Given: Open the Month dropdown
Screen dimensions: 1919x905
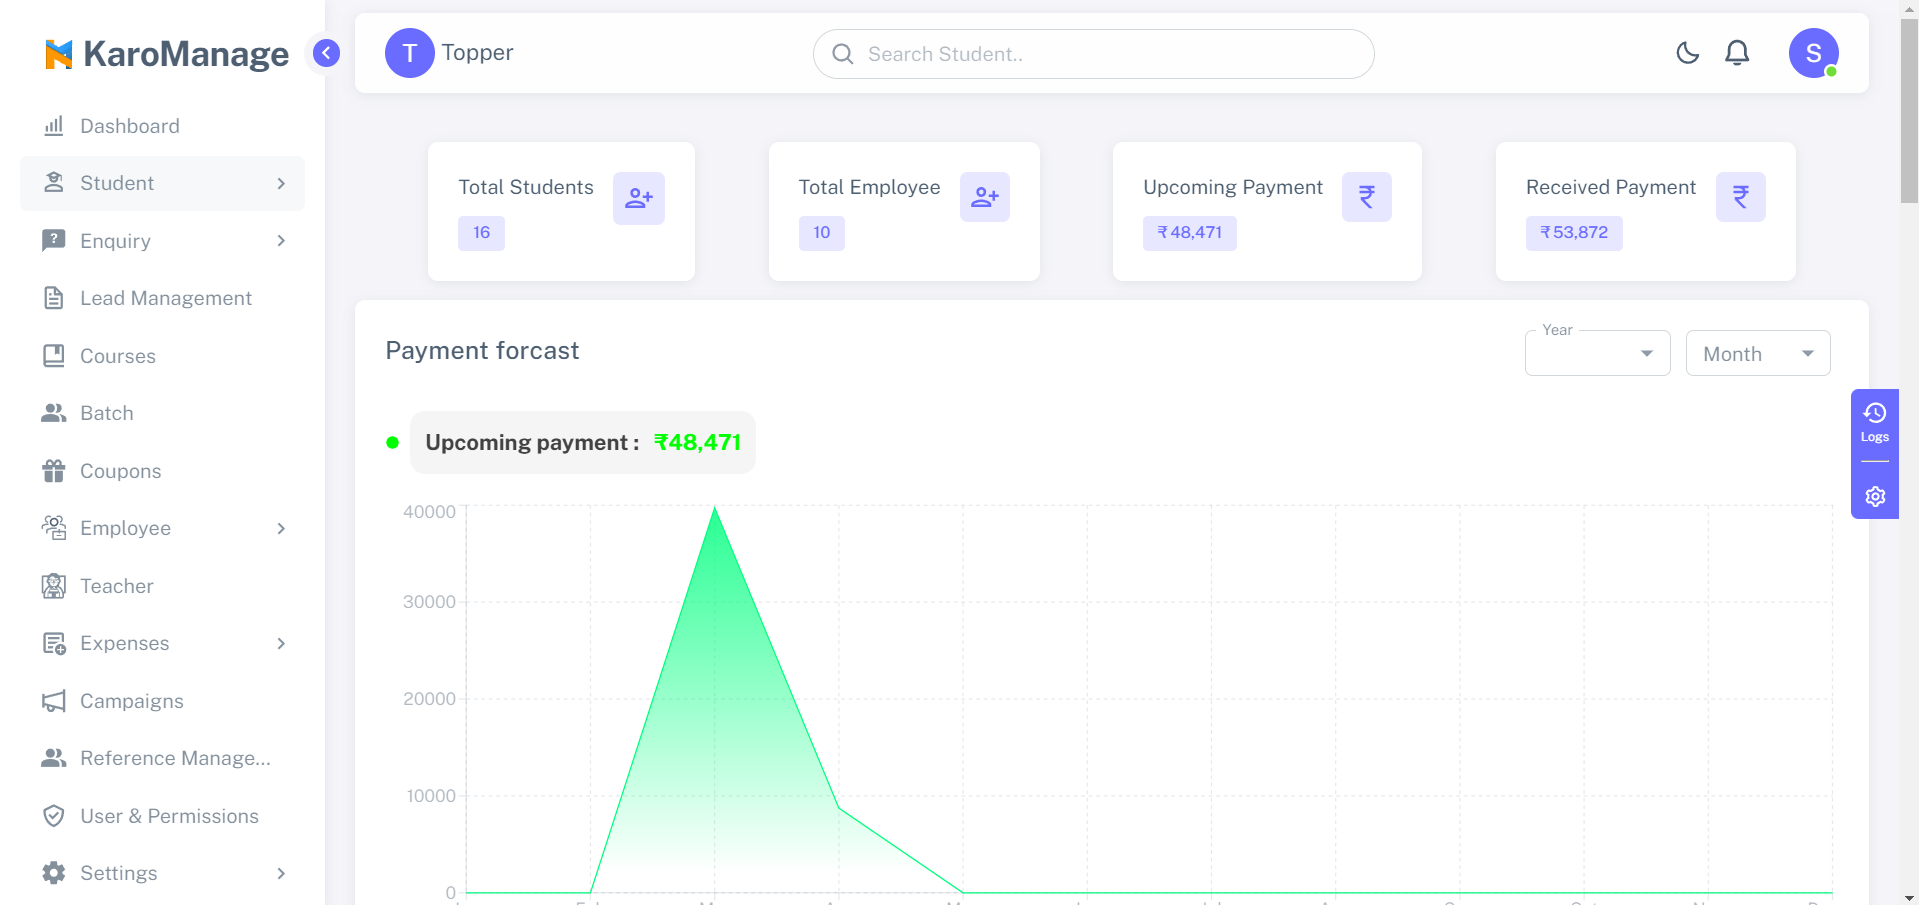Looking at the screenshot, I should 1758,353.
